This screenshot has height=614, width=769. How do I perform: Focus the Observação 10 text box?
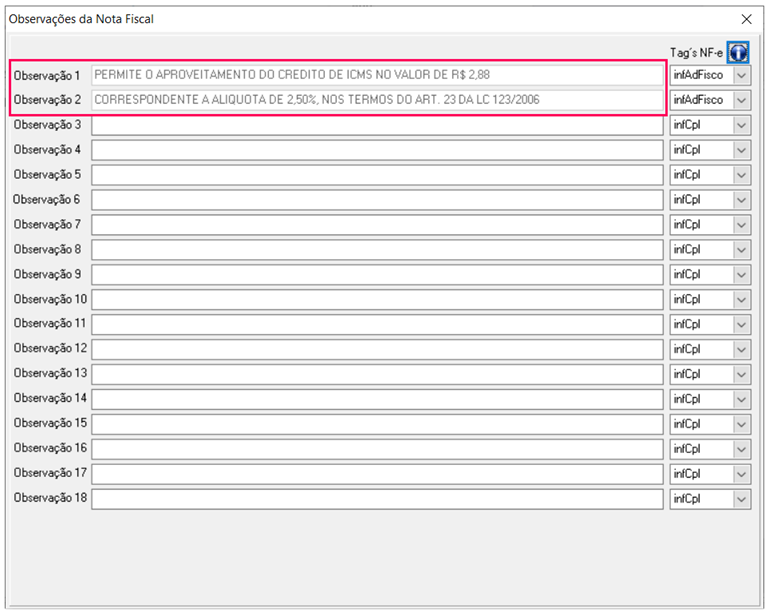pos(377,299)
